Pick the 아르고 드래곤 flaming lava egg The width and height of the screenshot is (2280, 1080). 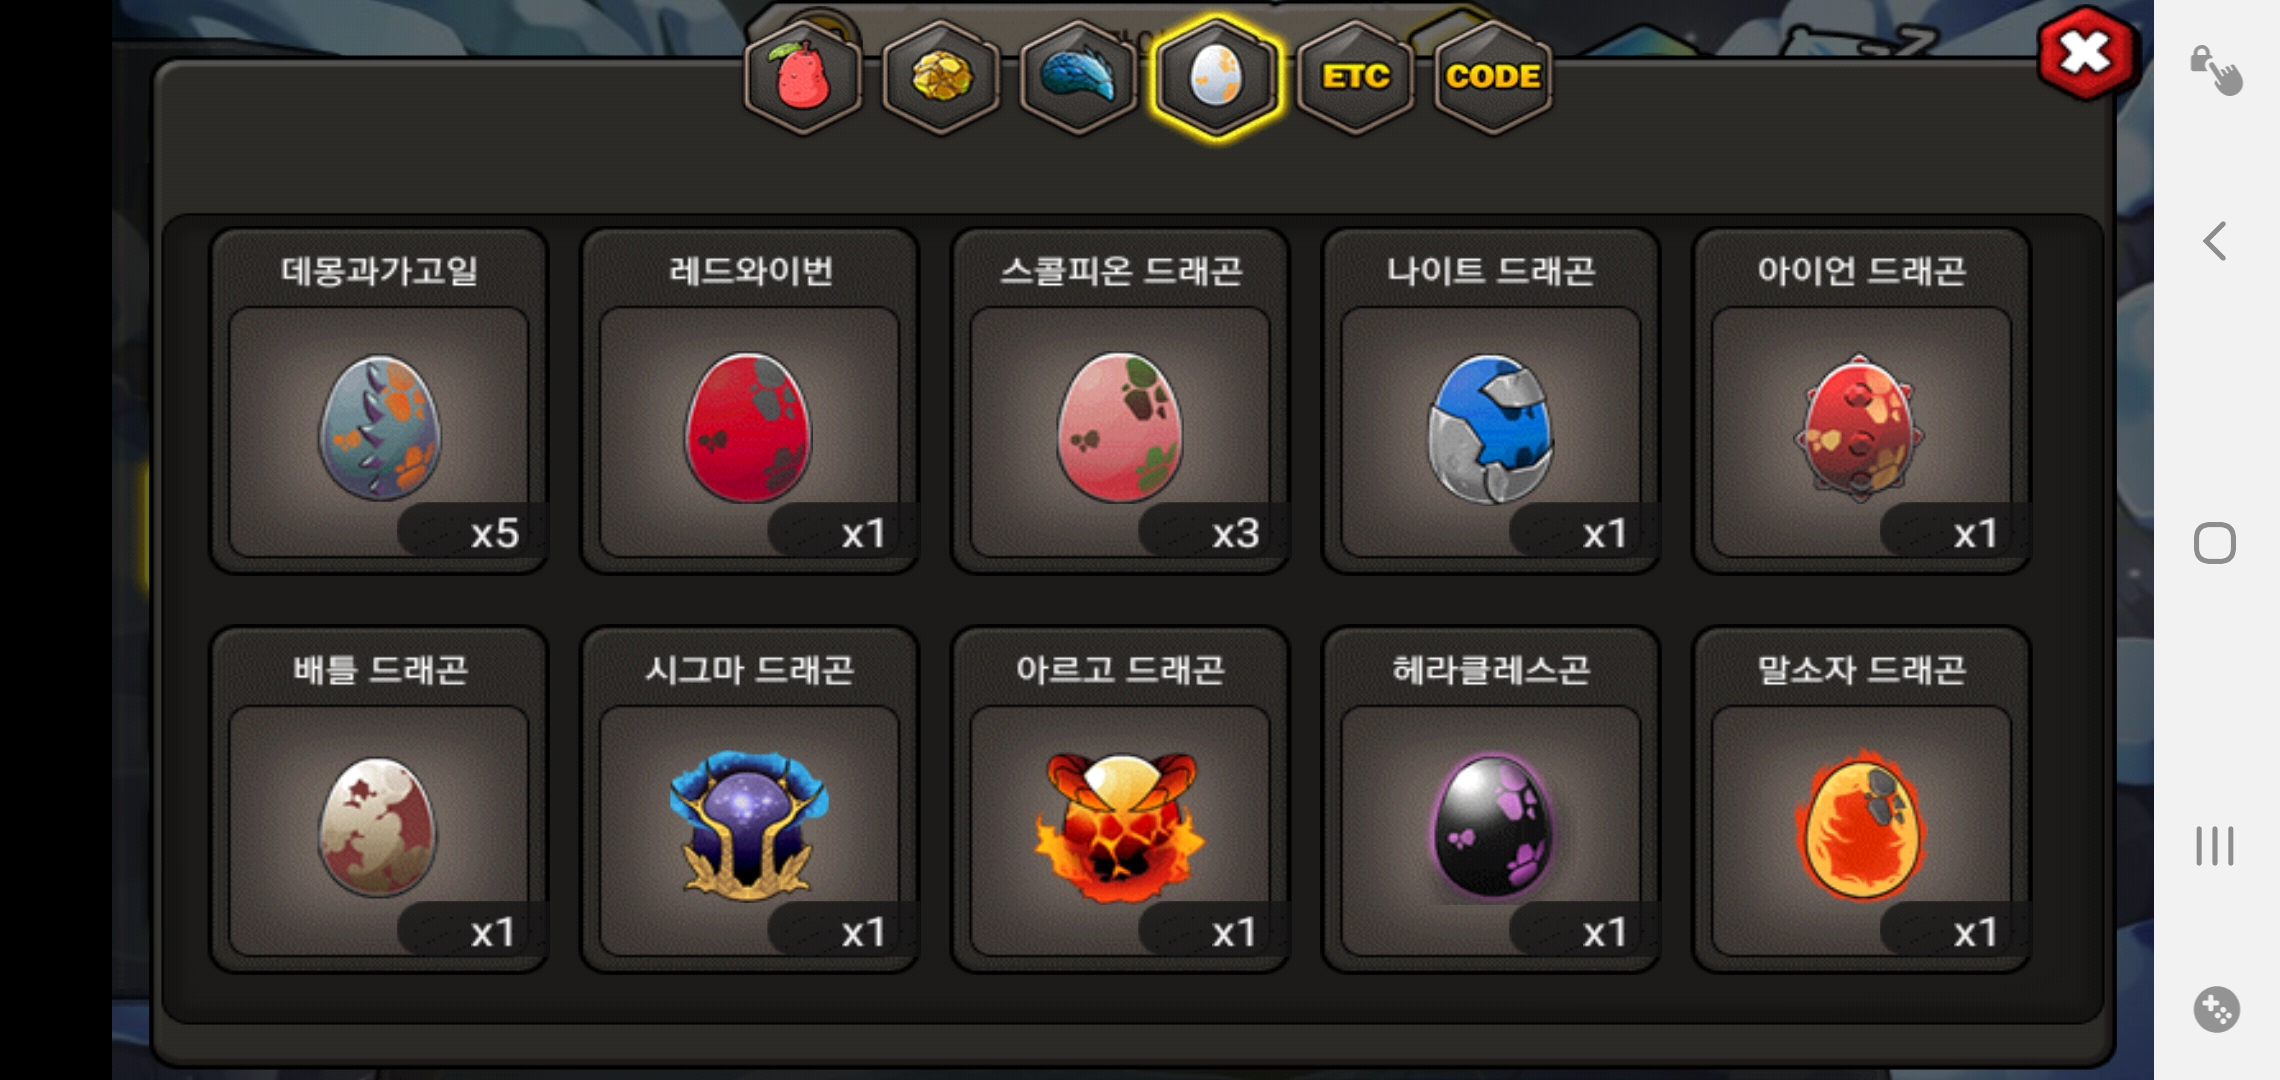point(1120,800)
